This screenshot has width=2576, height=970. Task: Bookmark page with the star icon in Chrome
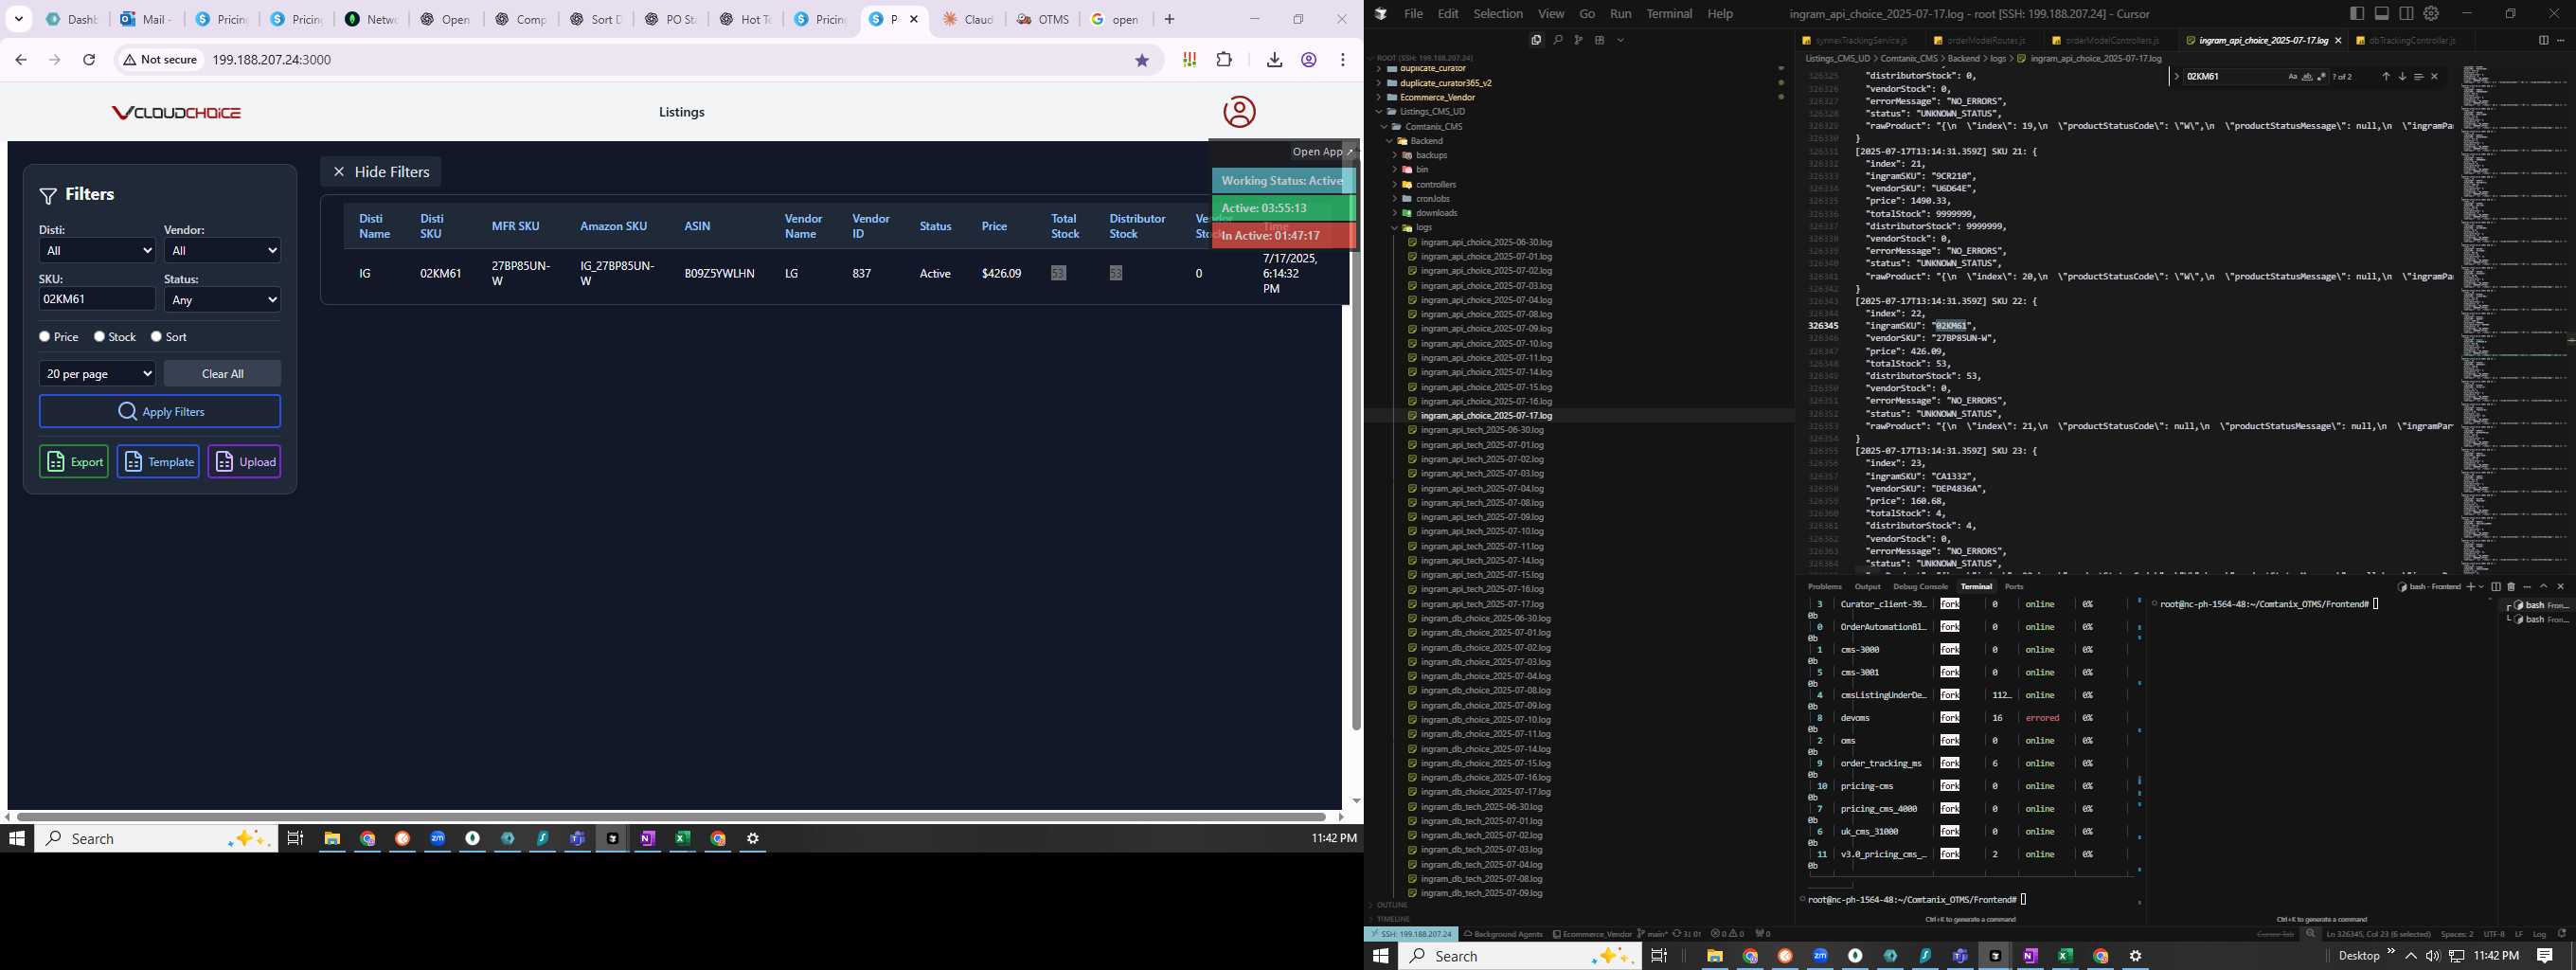click(1142, 60)
